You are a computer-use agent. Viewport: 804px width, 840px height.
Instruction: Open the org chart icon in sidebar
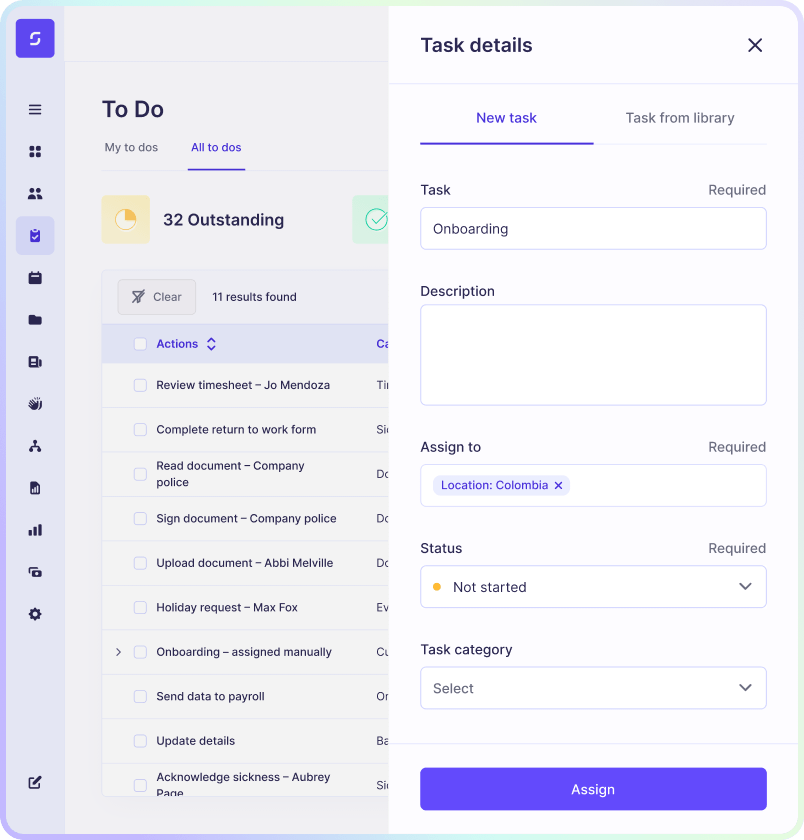pos(35,446)
